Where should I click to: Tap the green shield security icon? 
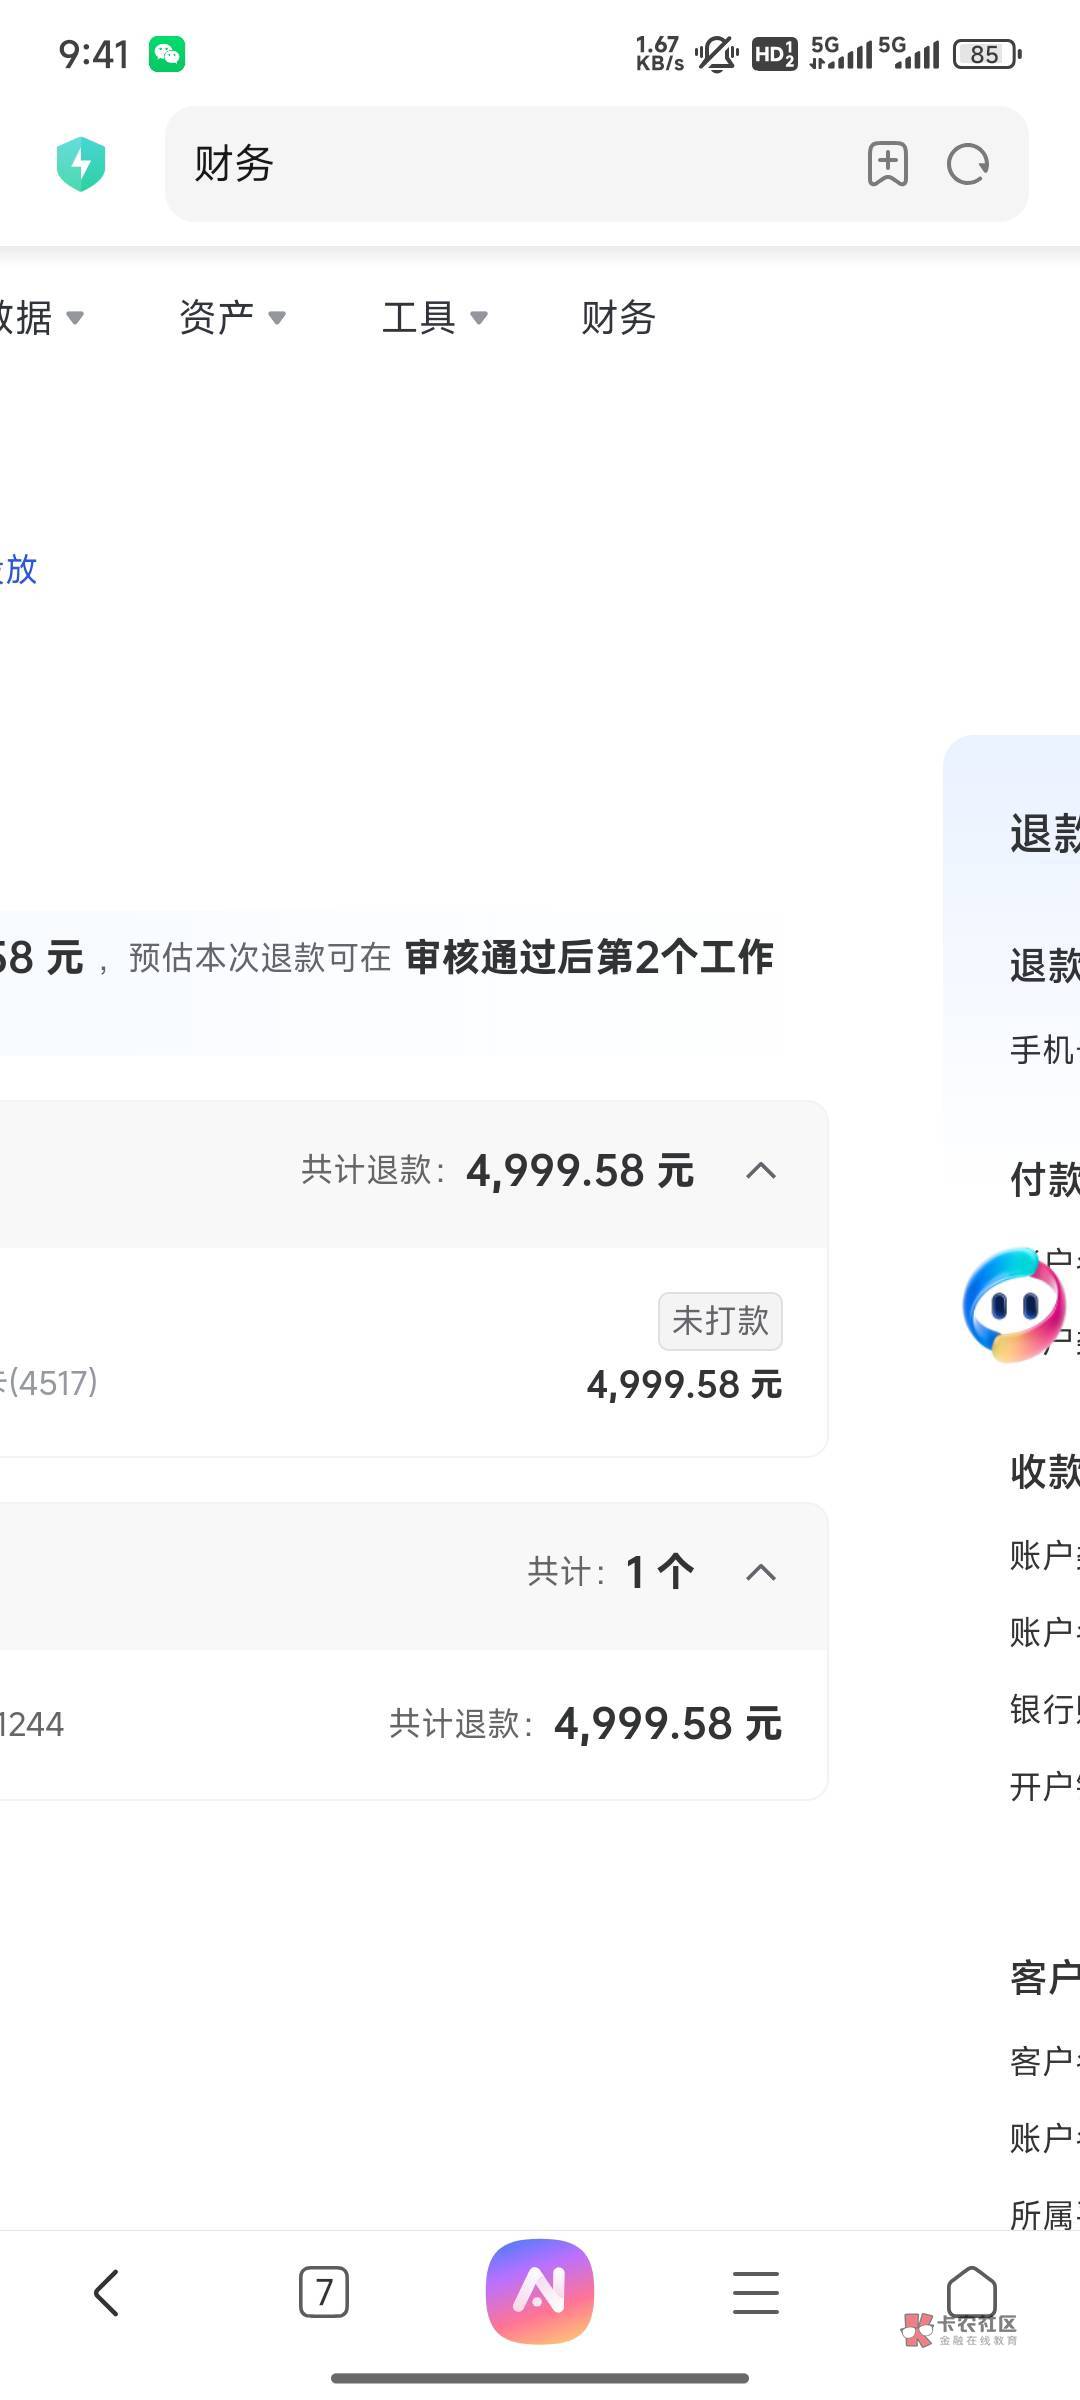[81, 164]
